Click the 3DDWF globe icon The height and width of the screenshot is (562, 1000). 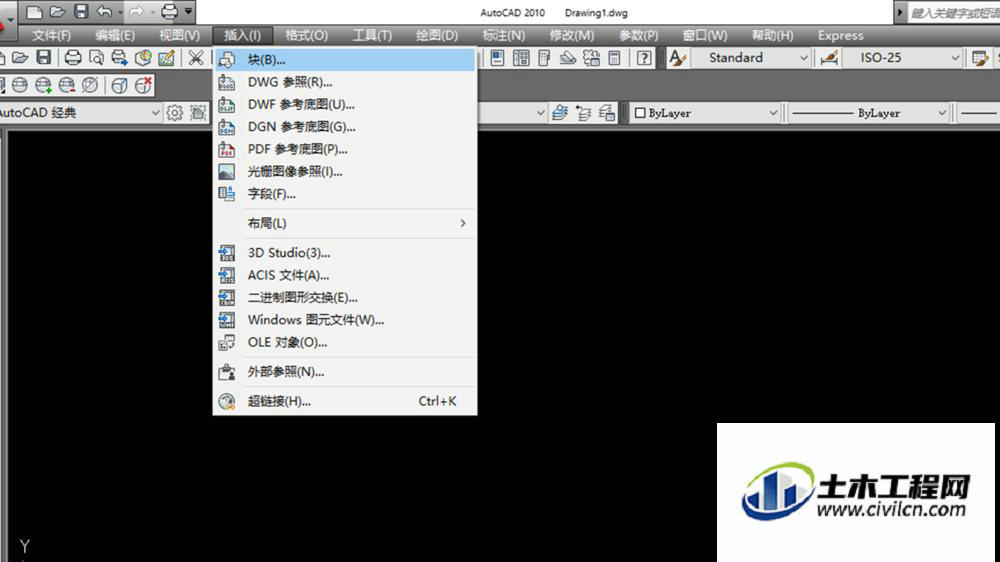[143, 58]
